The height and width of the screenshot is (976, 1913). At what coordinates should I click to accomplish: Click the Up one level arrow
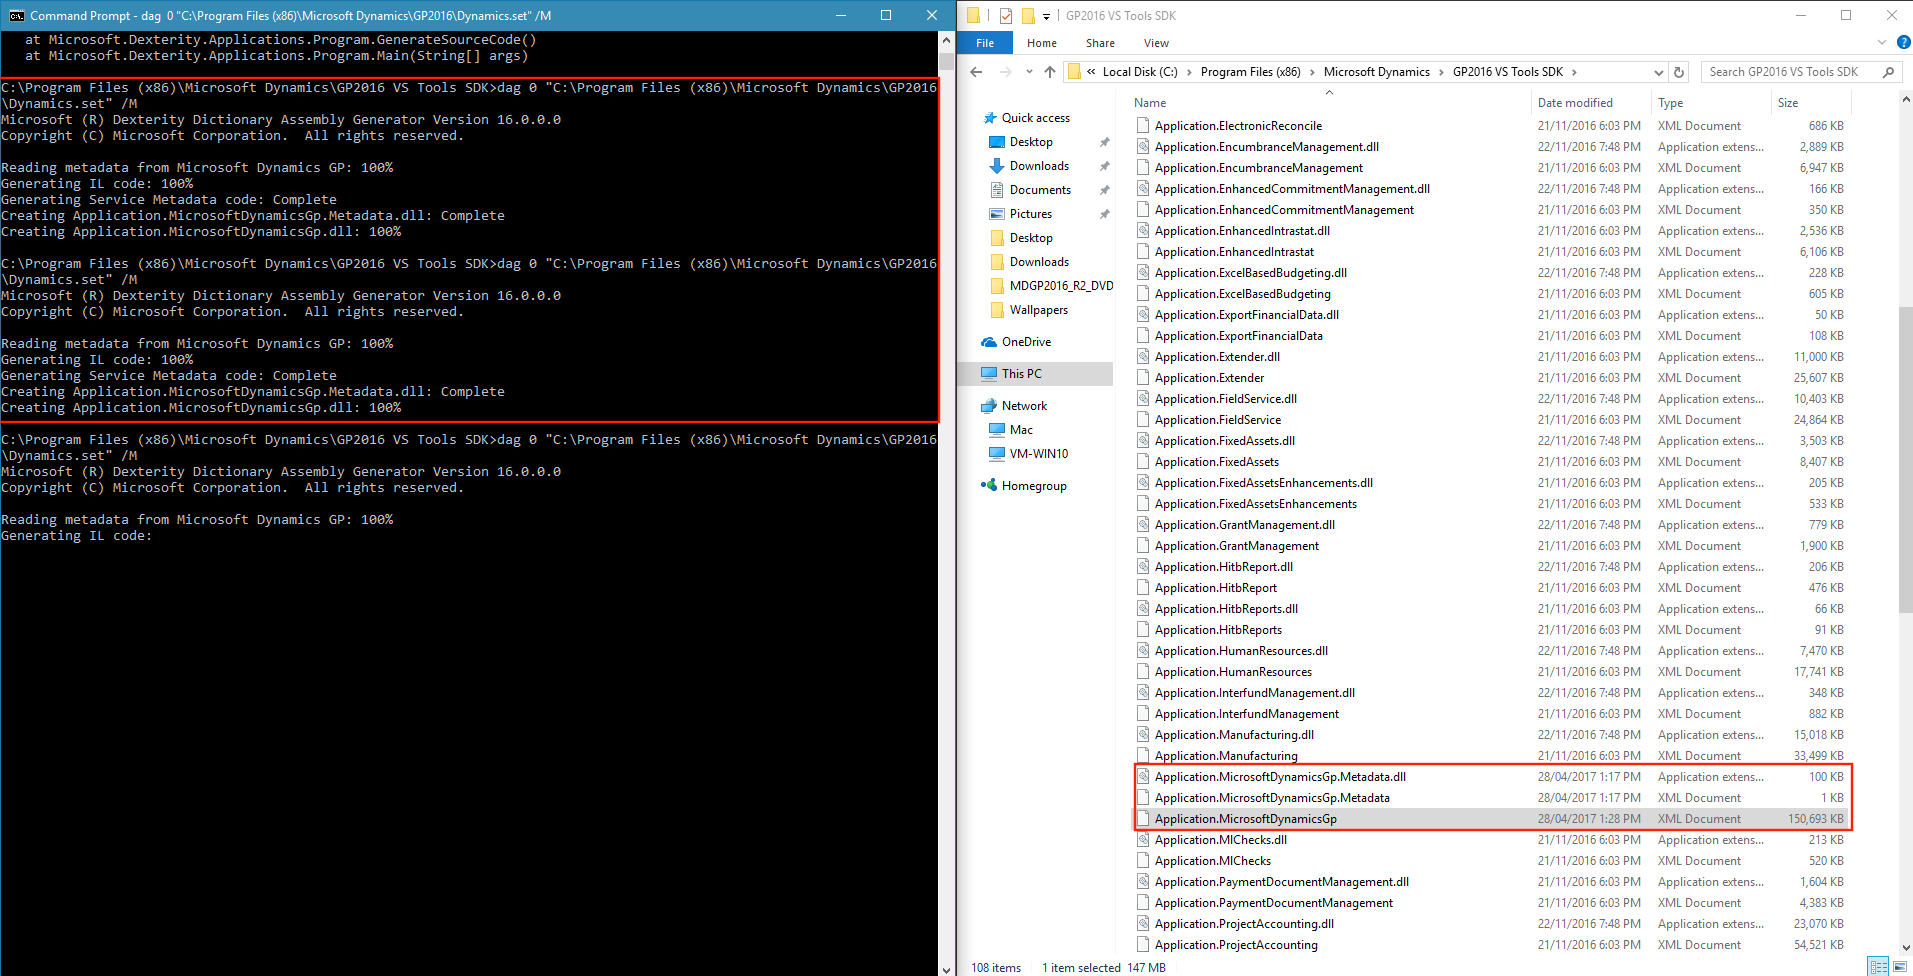tap(1049, 72)
